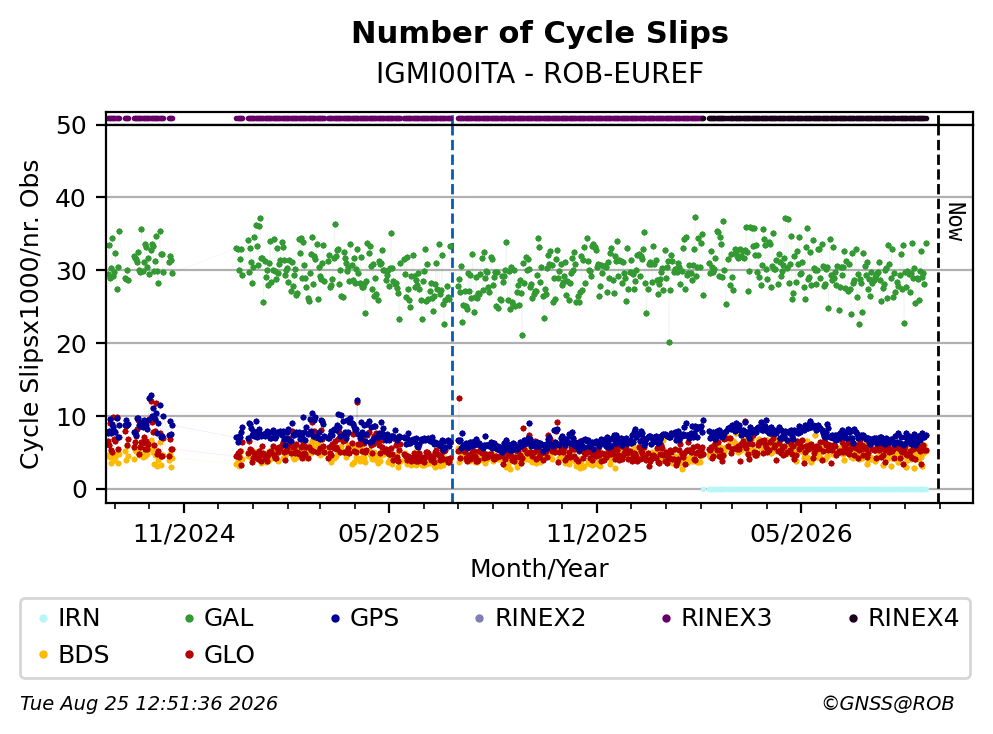The height and width of the screenshot is (734, 993).
Task: Click the RINEX2 legend marker
Action: pos(479,618)
